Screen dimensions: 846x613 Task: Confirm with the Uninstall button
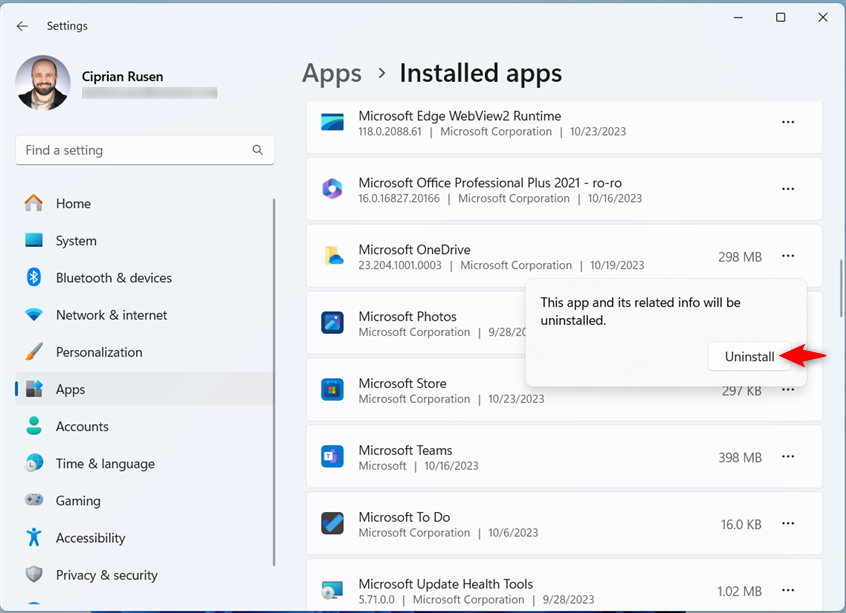point(749,357)
